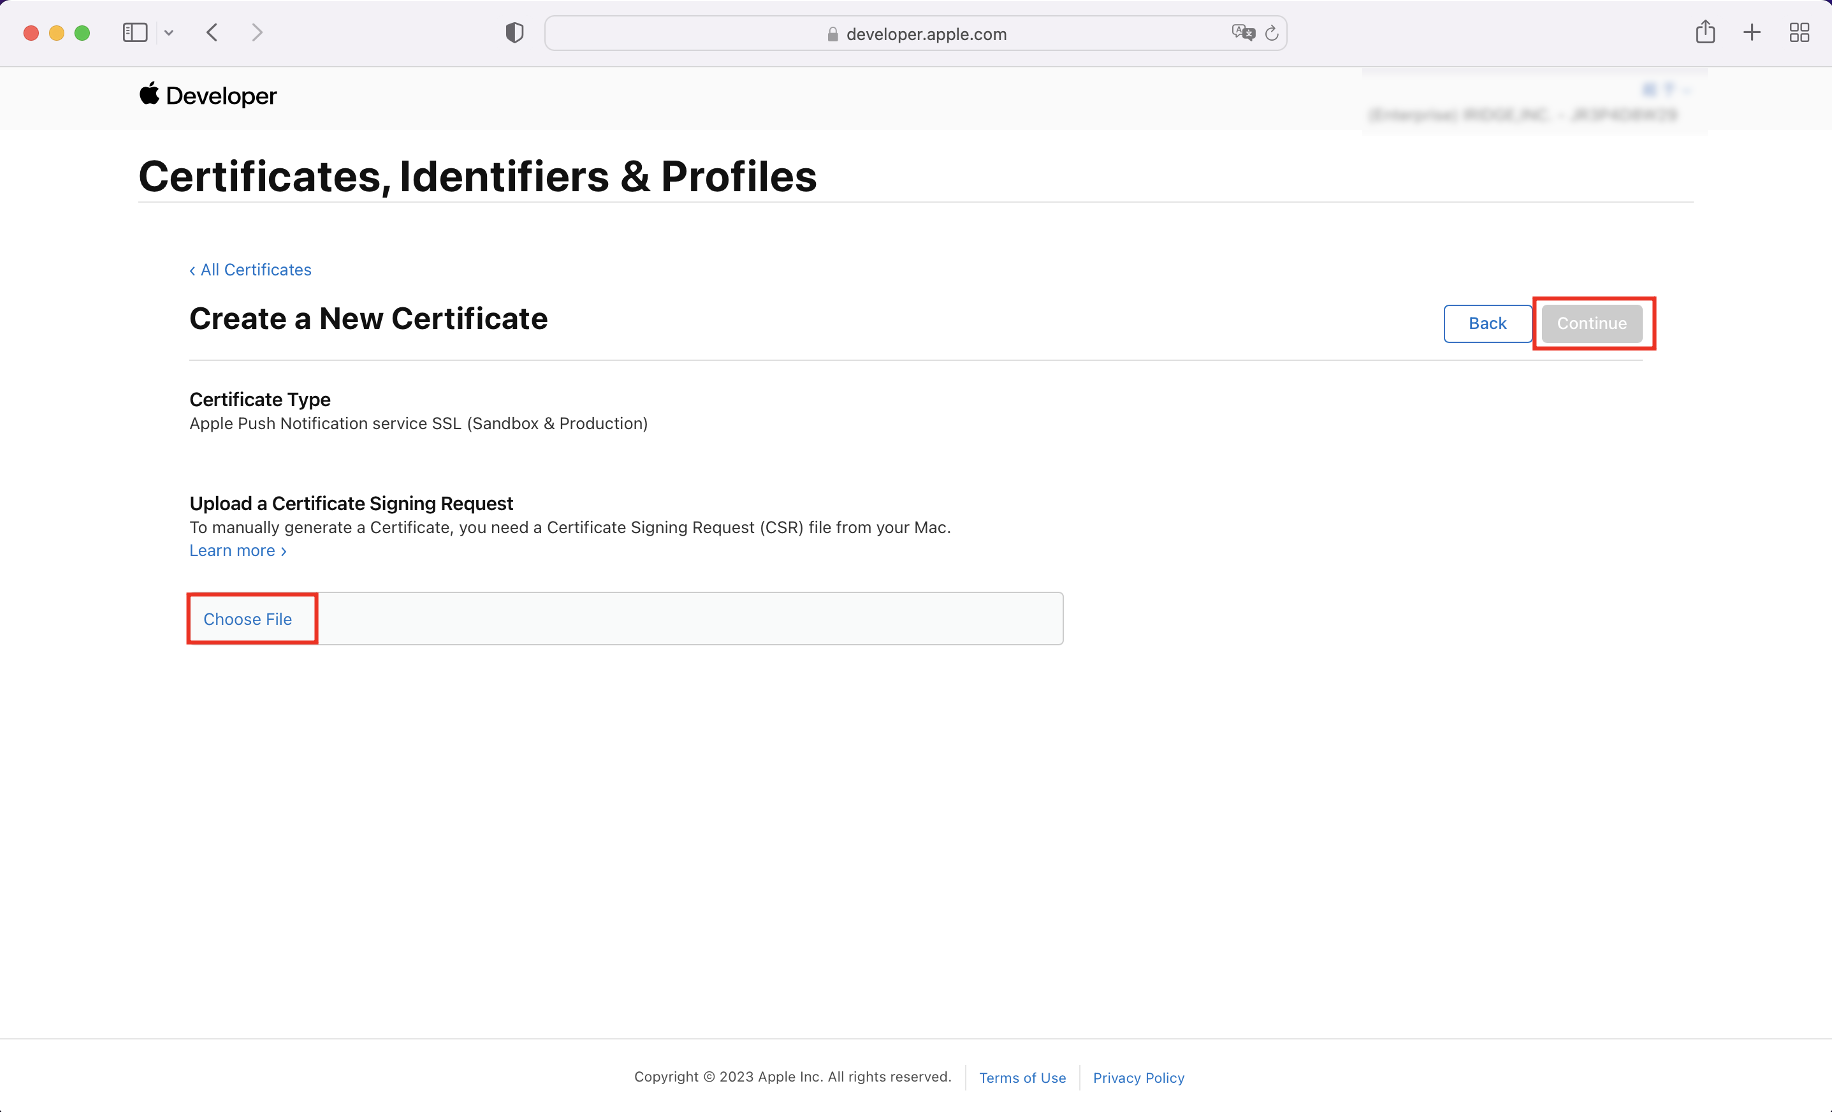
Task: Reload the page with refresh icon
Action: (1272, 33)
